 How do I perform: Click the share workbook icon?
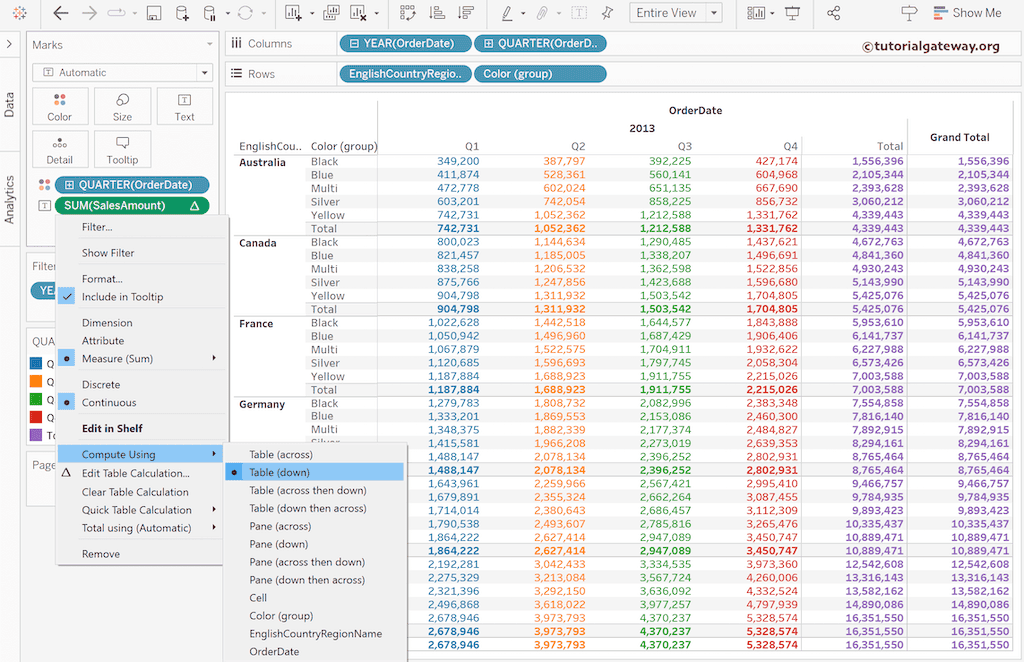tap(834, 13)
